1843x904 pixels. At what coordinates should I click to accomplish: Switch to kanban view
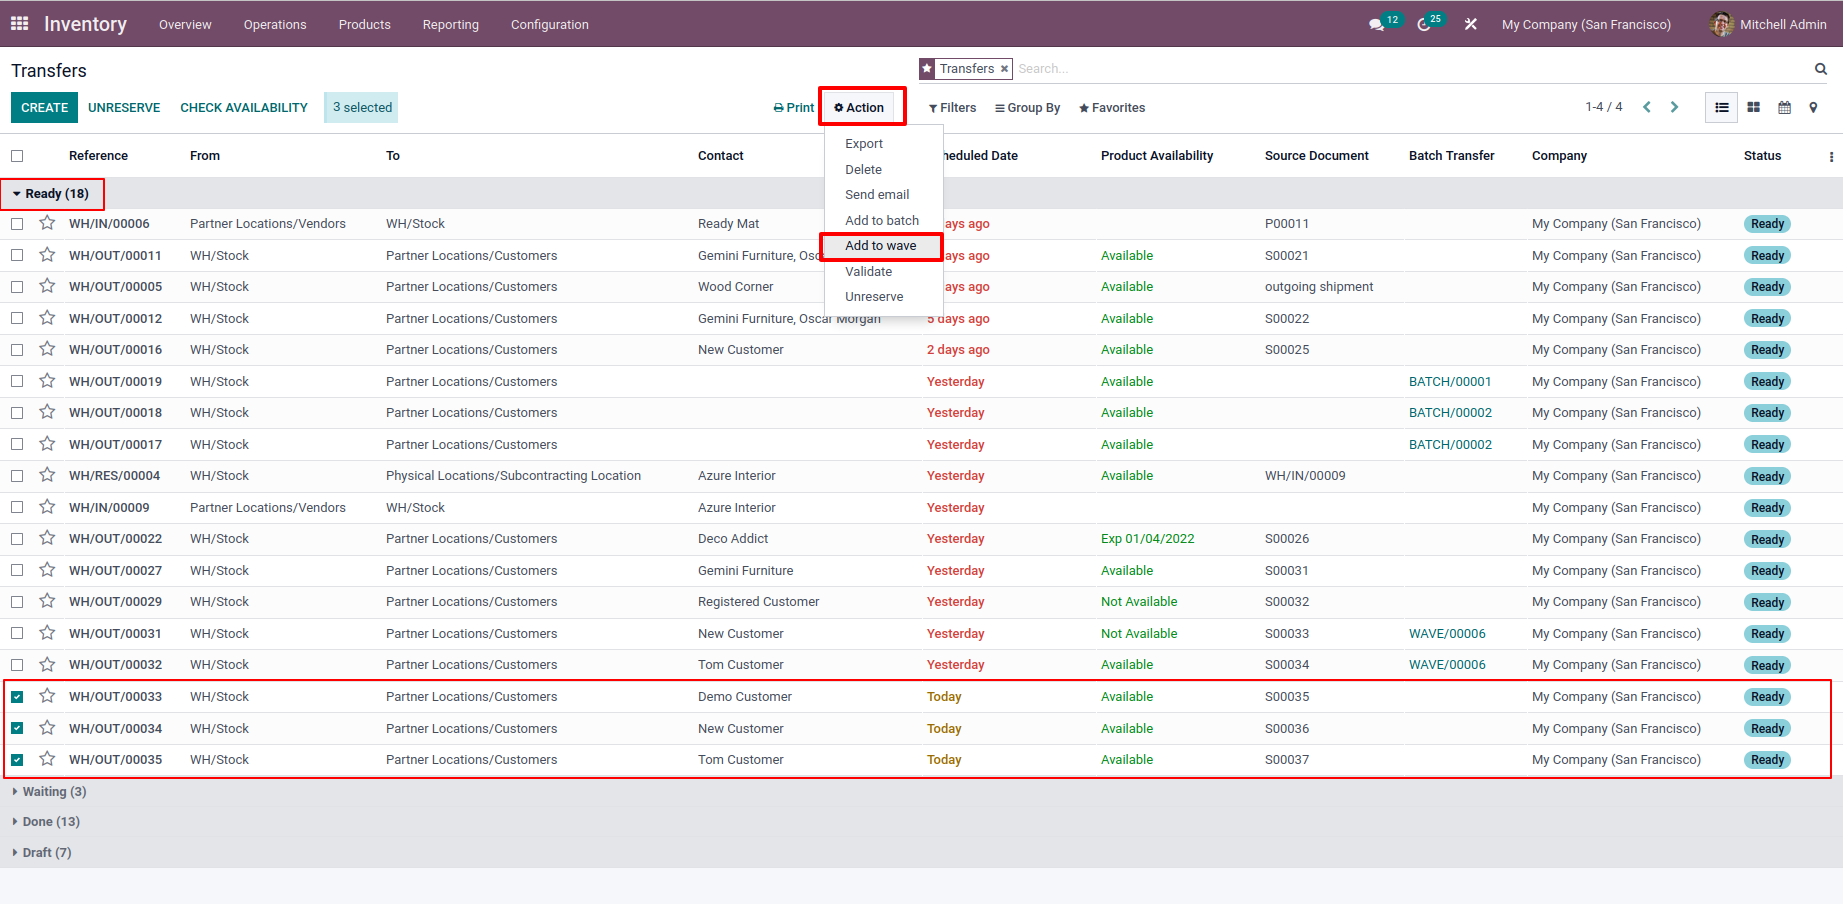point(1753,107)
